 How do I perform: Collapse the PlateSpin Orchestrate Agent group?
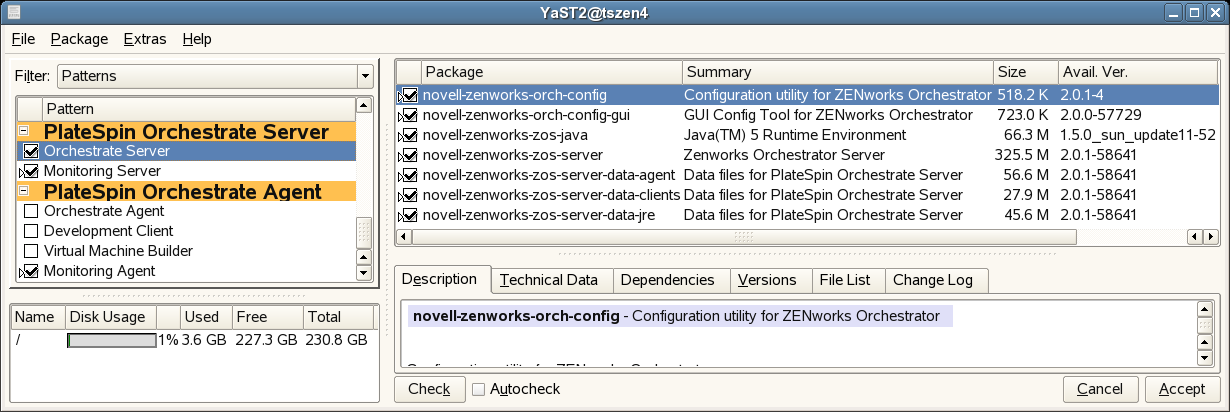pos(24,191)
